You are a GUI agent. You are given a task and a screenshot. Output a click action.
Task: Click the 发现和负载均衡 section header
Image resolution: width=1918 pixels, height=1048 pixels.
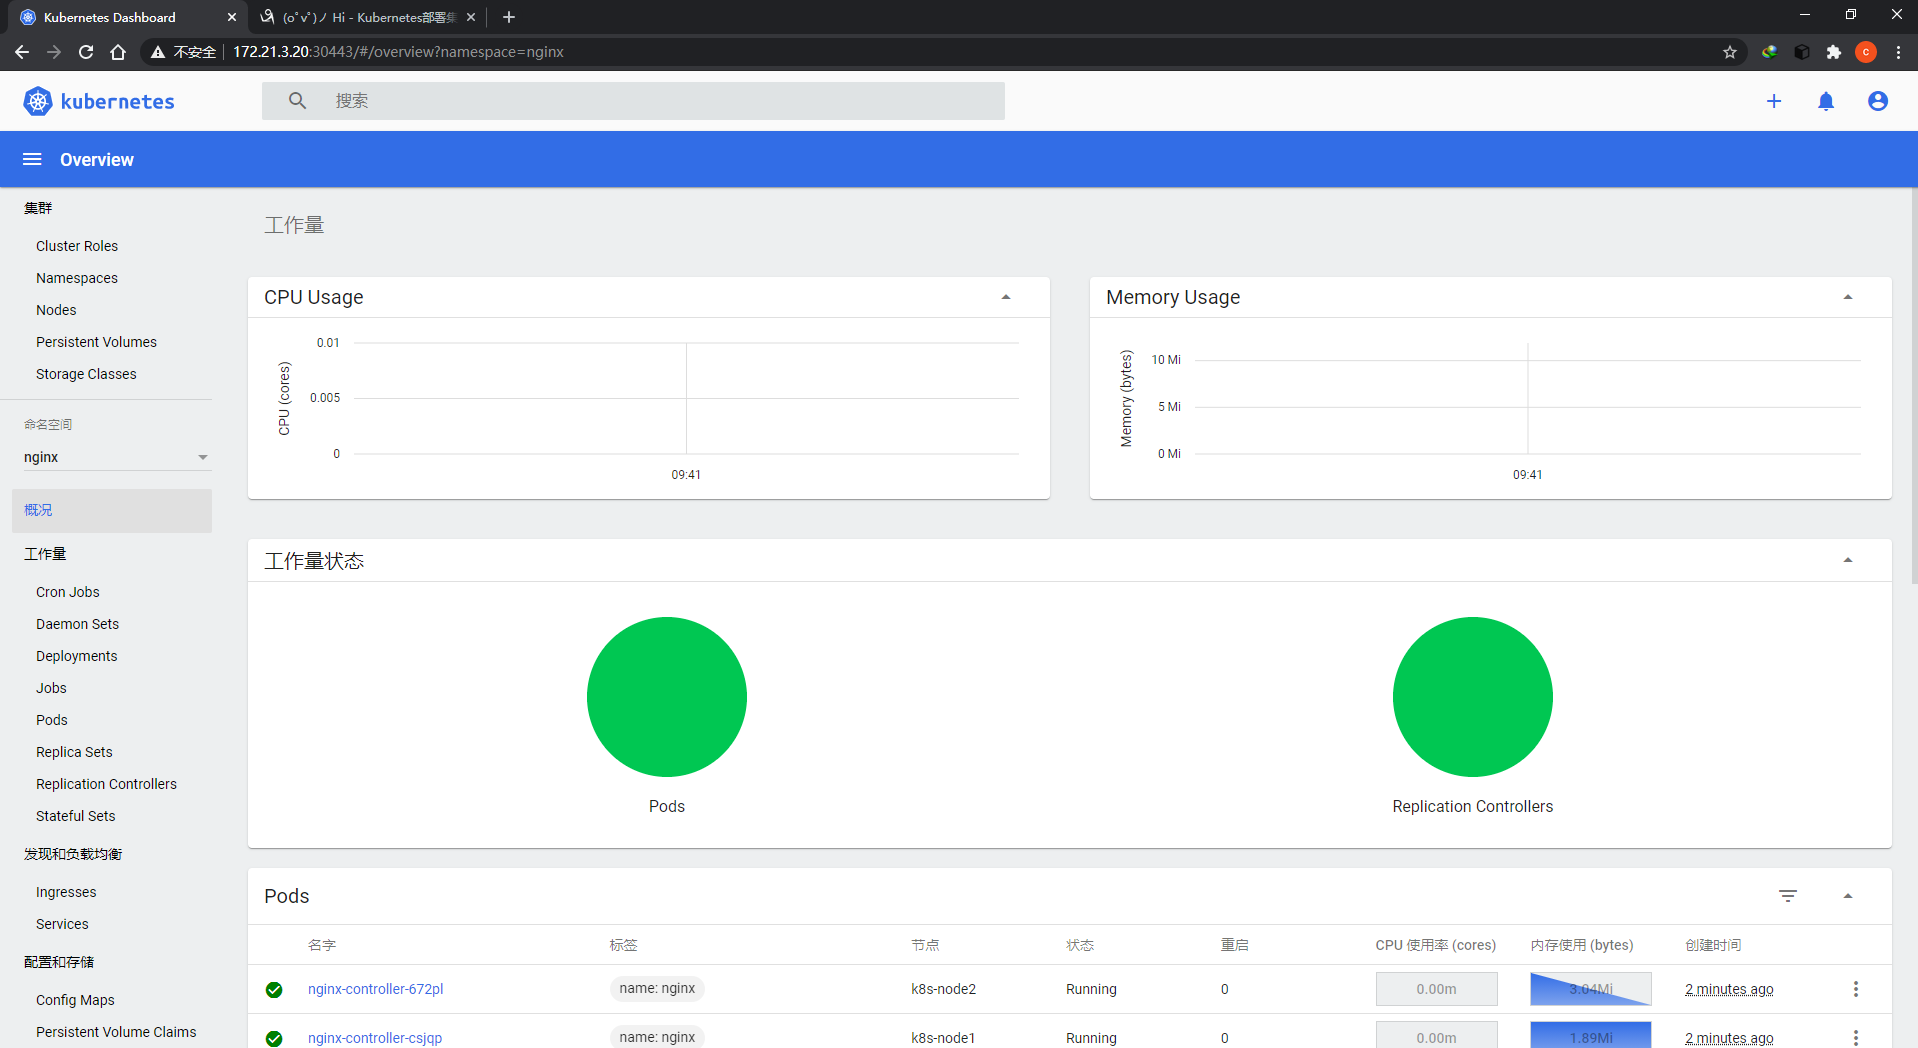pyautogui.click(x=73, y=854)
